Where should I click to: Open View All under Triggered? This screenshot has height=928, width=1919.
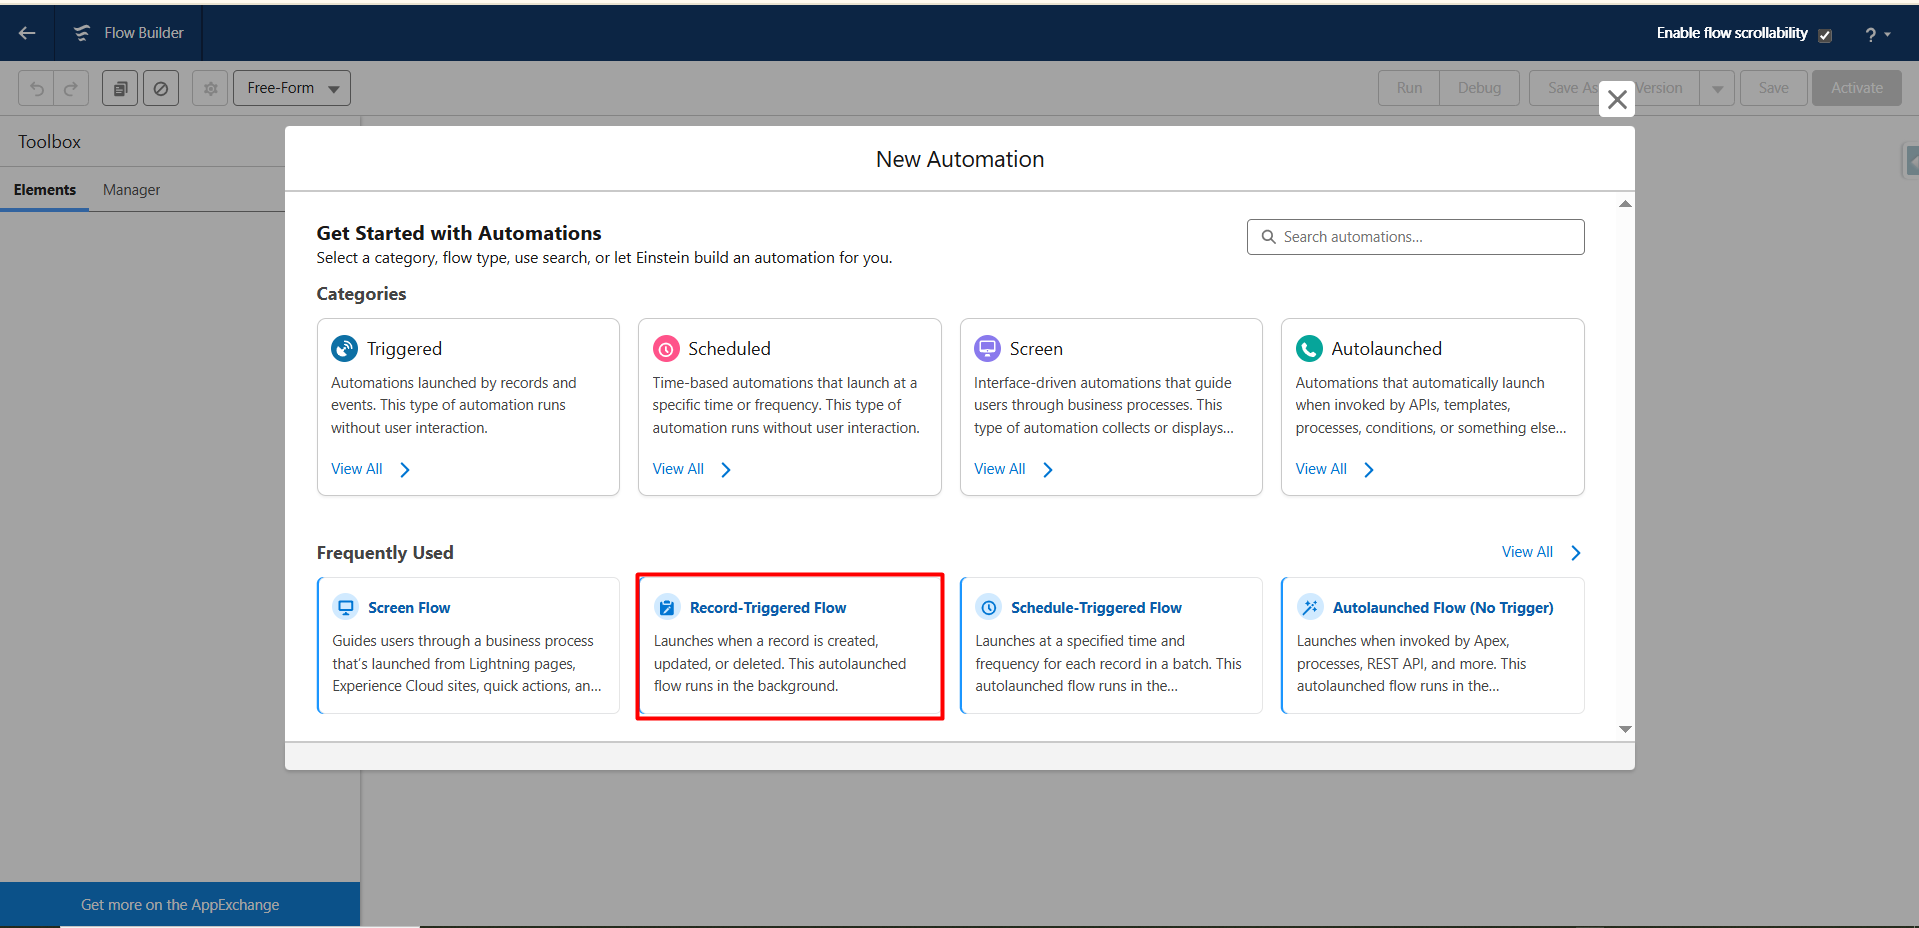point(357,469)
